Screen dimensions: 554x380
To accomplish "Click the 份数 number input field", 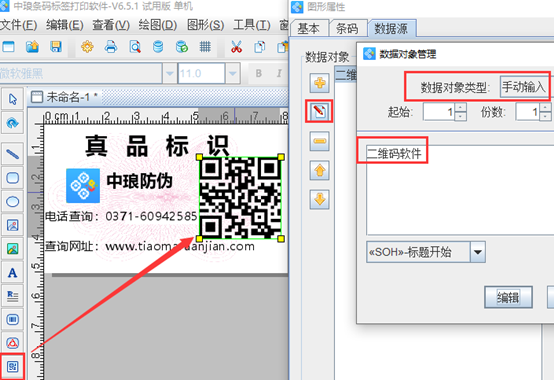I will tap(528, 112).
